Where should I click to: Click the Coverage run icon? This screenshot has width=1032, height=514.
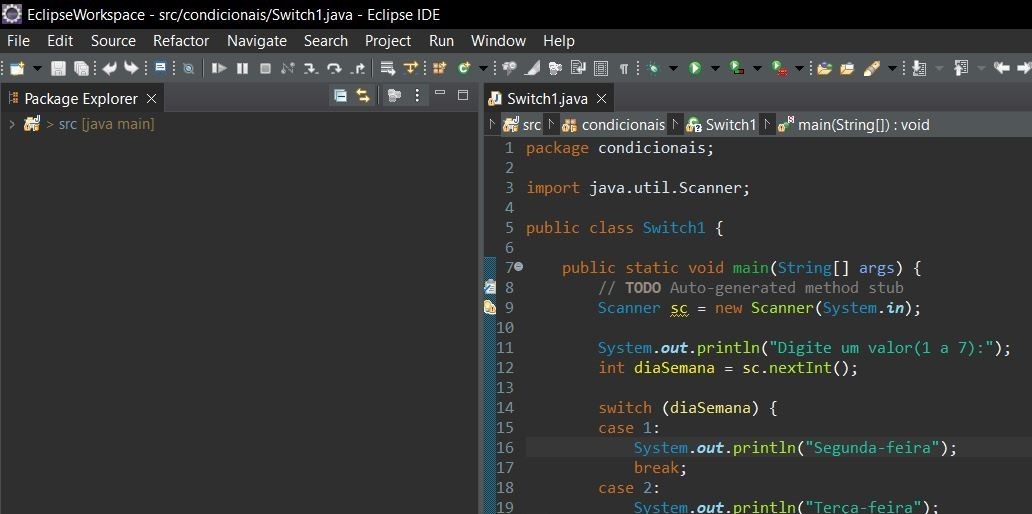point(737,68)
